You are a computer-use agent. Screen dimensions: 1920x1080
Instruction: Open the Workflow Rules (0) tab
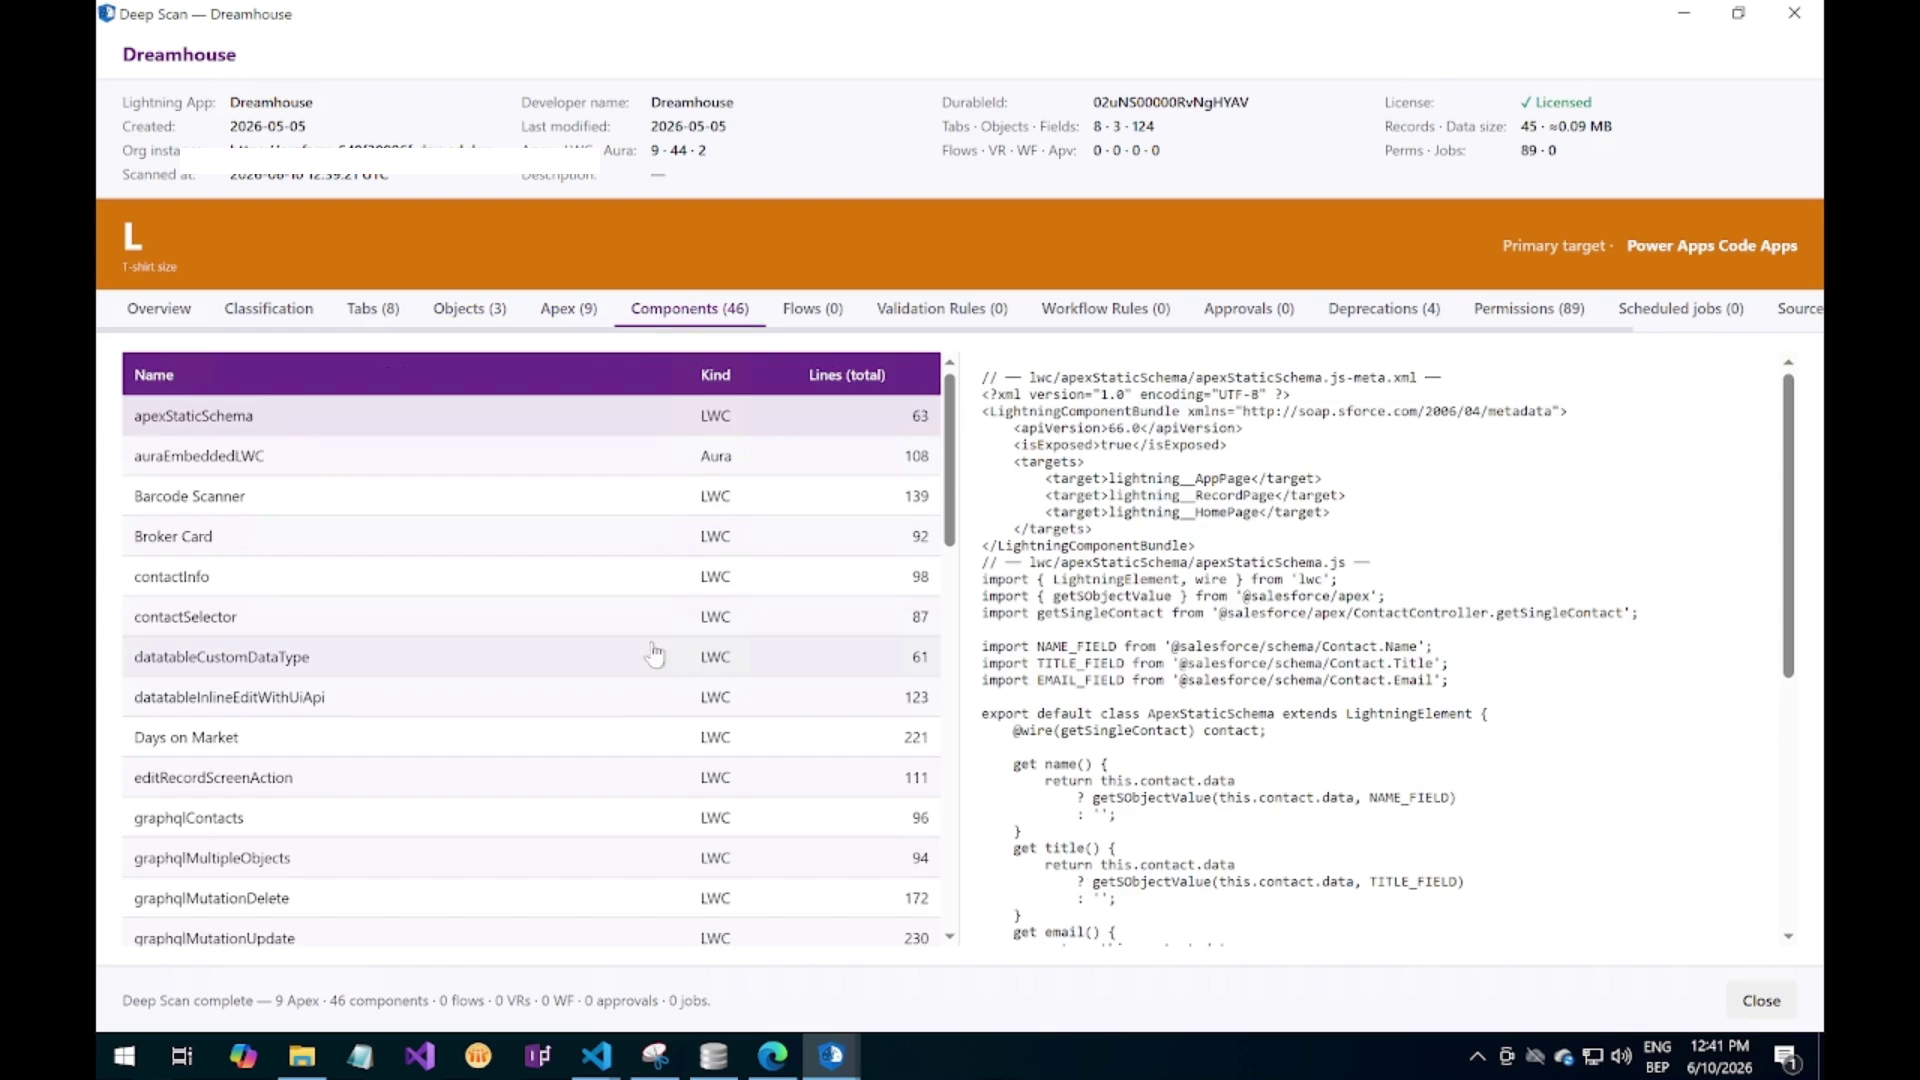[1105, 308]
